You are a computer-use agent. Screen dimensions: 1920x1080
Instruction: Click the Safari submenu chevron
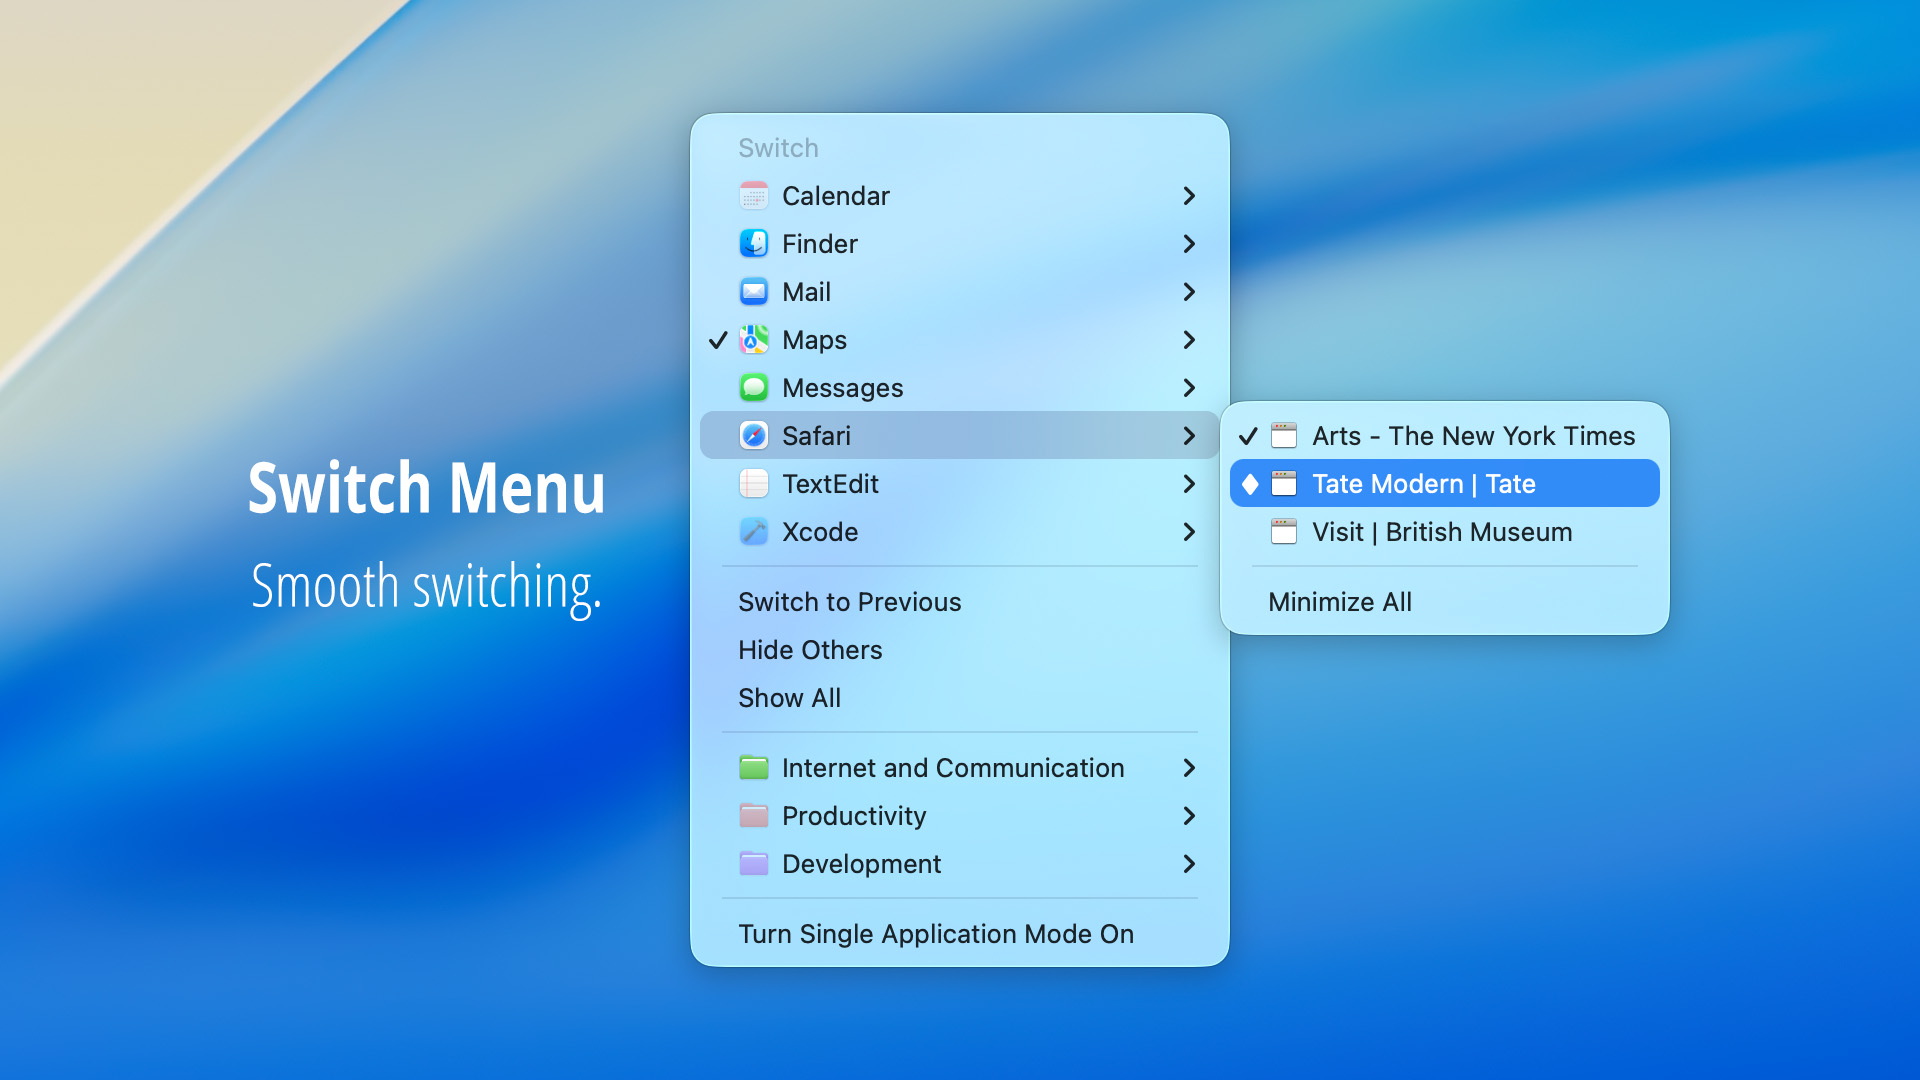[1189, 436]
